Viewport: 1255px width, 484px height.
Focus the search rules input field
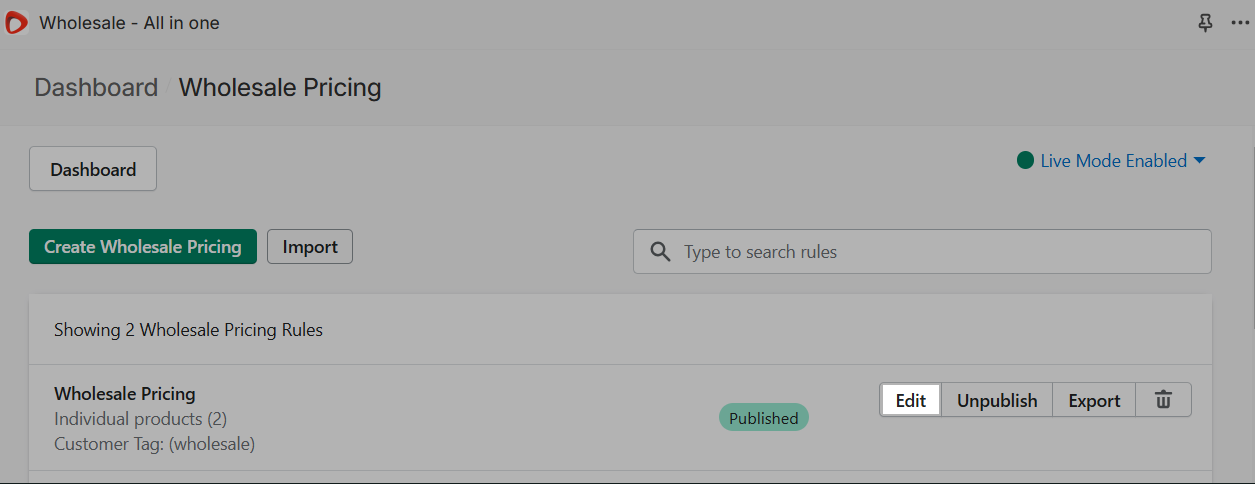pos(922,252)
